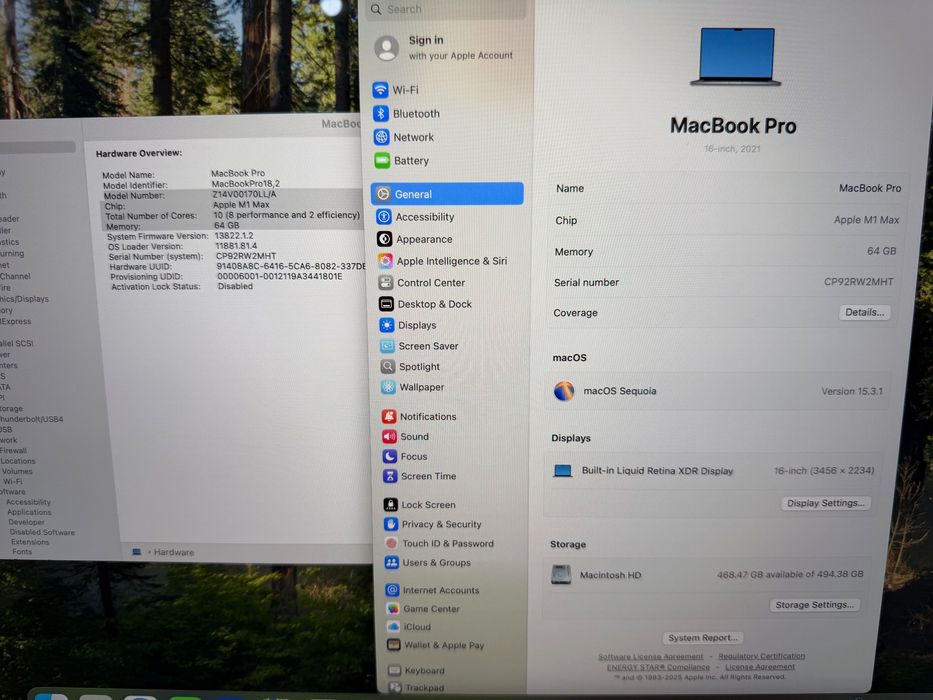Click the MacBook Pro name field
Viewport: 933px width, 700px height.
tap(728, 188)
